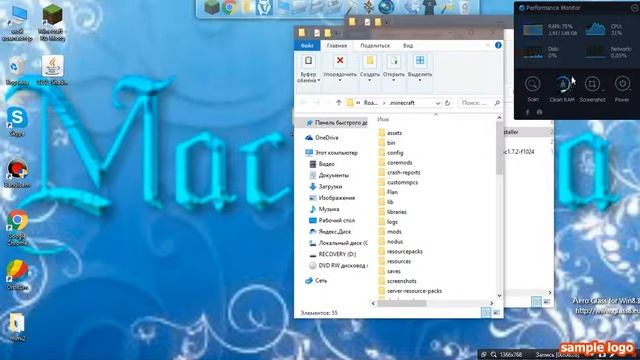Click the Roa... breadcrumb in address bar
This screenshot has height=360, width=640.
tap(371, 103)
